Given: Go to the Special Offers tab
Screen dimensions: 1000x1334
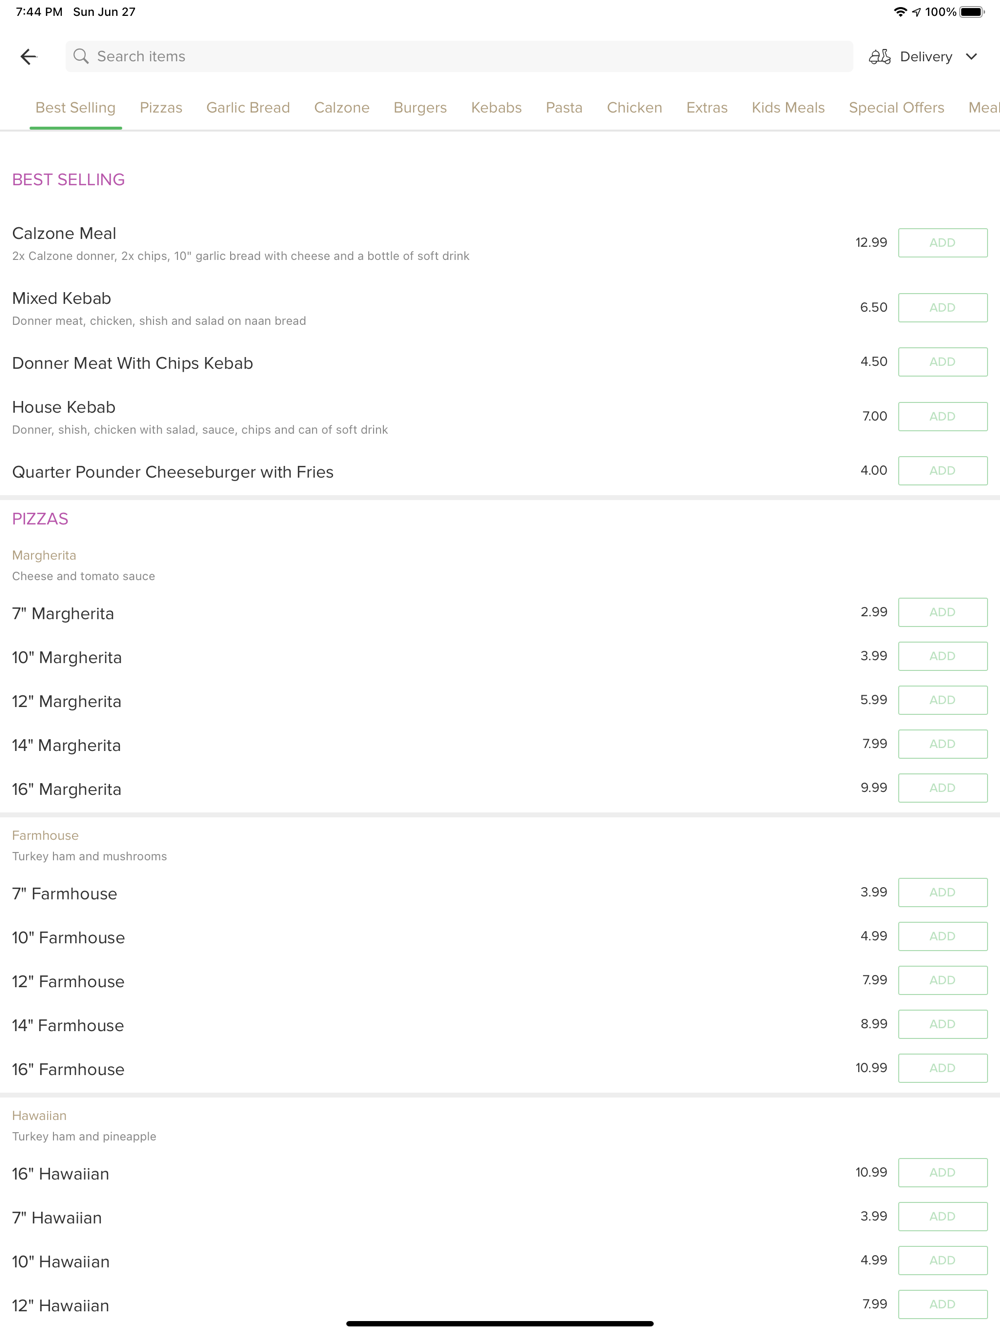Looking at the screenshot, I should click(x=896, y=108).
